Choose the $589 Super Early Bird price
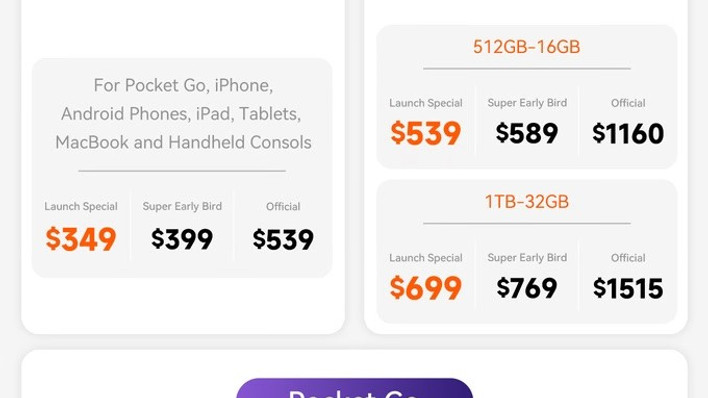The image size is (708, 398). tap(526, 133)
